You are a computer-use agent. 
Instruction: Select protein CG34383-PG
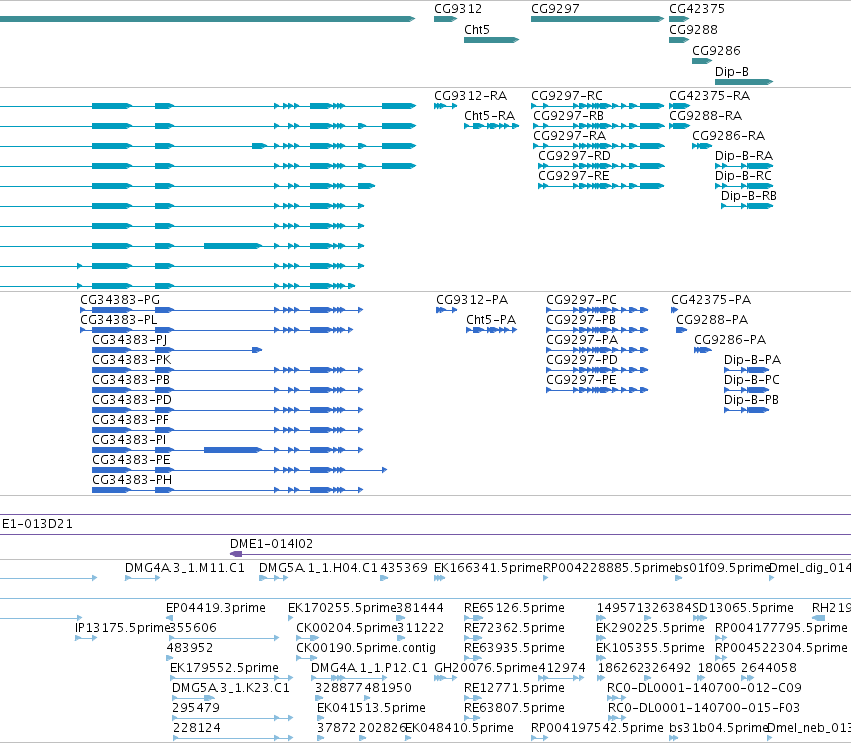[x=120, y=300]
